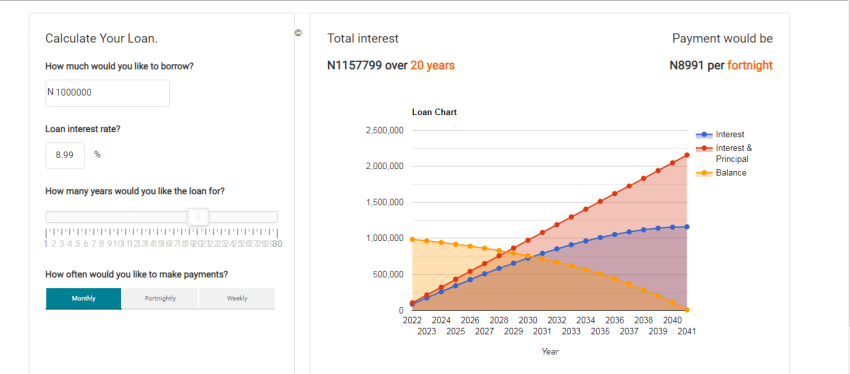Click the loan interest rate field

(65, 156)
